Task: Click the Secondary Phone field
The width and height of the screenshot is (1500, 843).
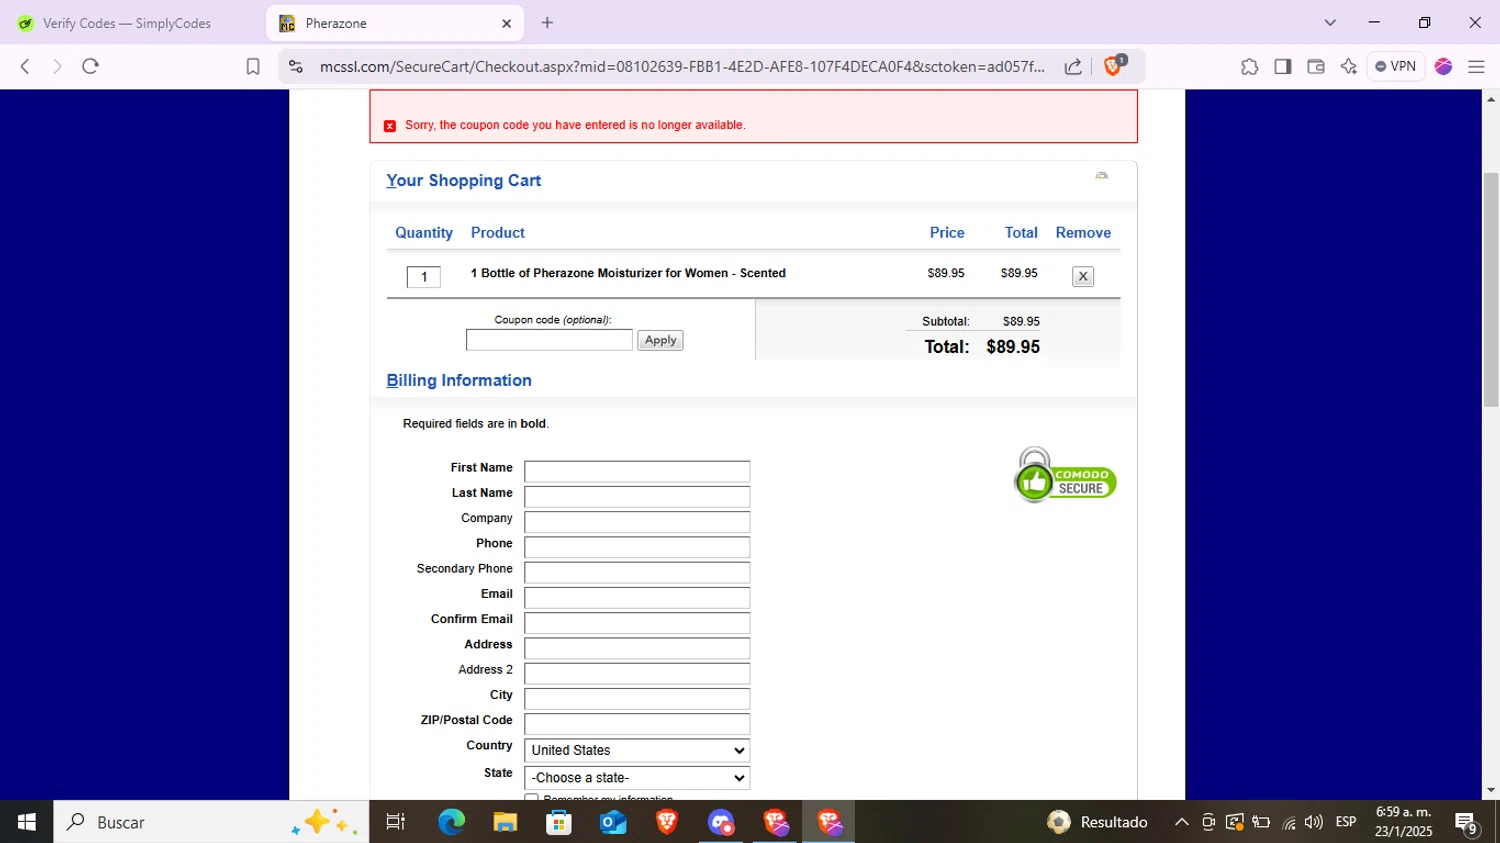Action: pyautogui.click(x=637, y=572)
